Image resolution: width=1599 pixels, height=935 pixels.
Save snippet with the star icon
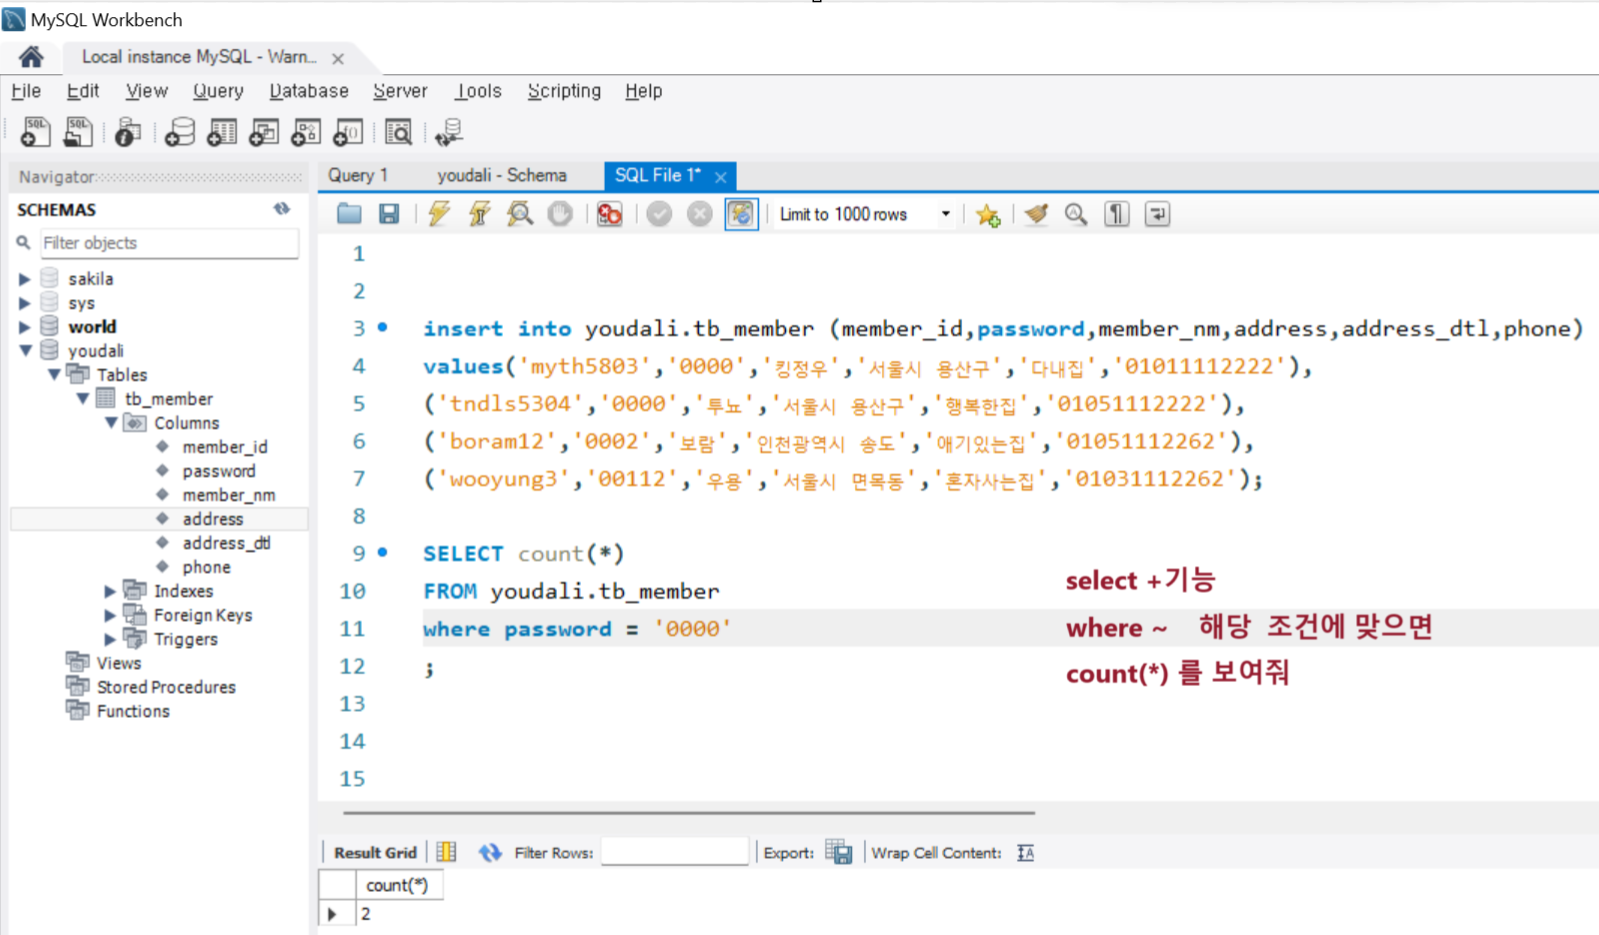coord(988,214)
